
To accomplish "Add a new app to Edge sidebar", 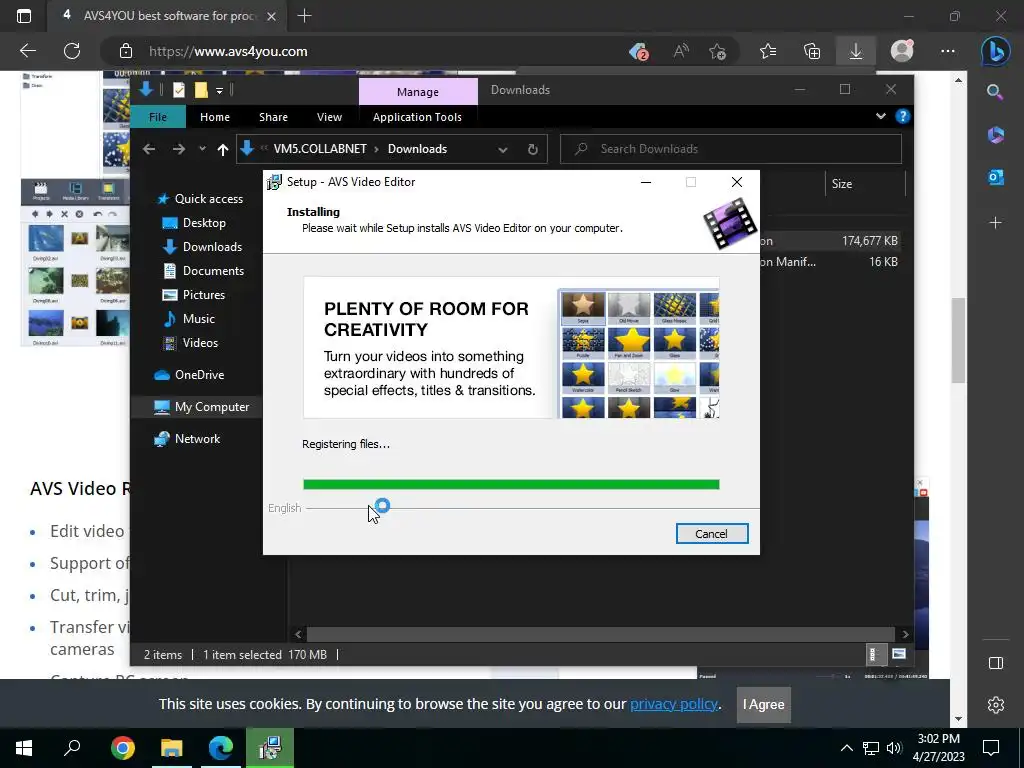I will pyautogui.click(x=995, y=223).
